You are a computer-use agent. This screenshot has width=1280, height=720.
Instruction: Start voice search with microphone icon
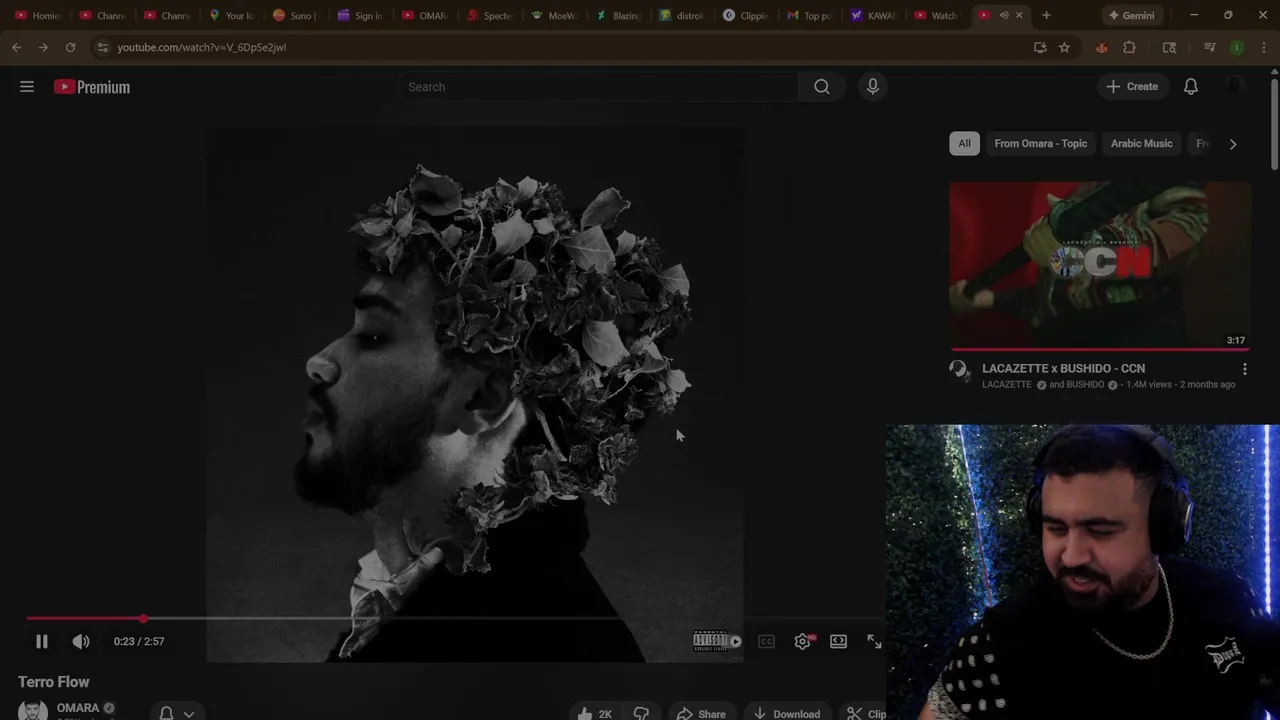tap(873, 87)
